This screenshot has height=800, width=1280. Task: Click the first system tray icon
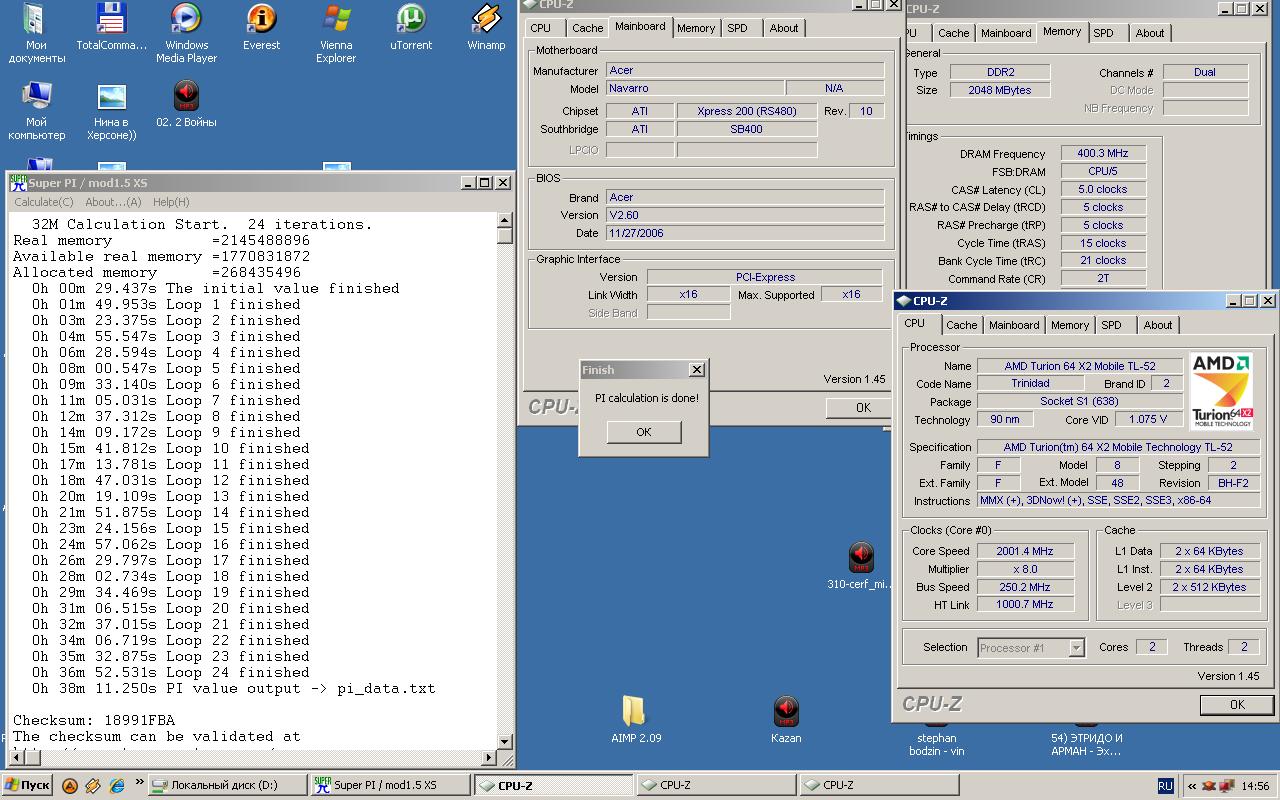pyautogui.click(x=1208, y=786)
